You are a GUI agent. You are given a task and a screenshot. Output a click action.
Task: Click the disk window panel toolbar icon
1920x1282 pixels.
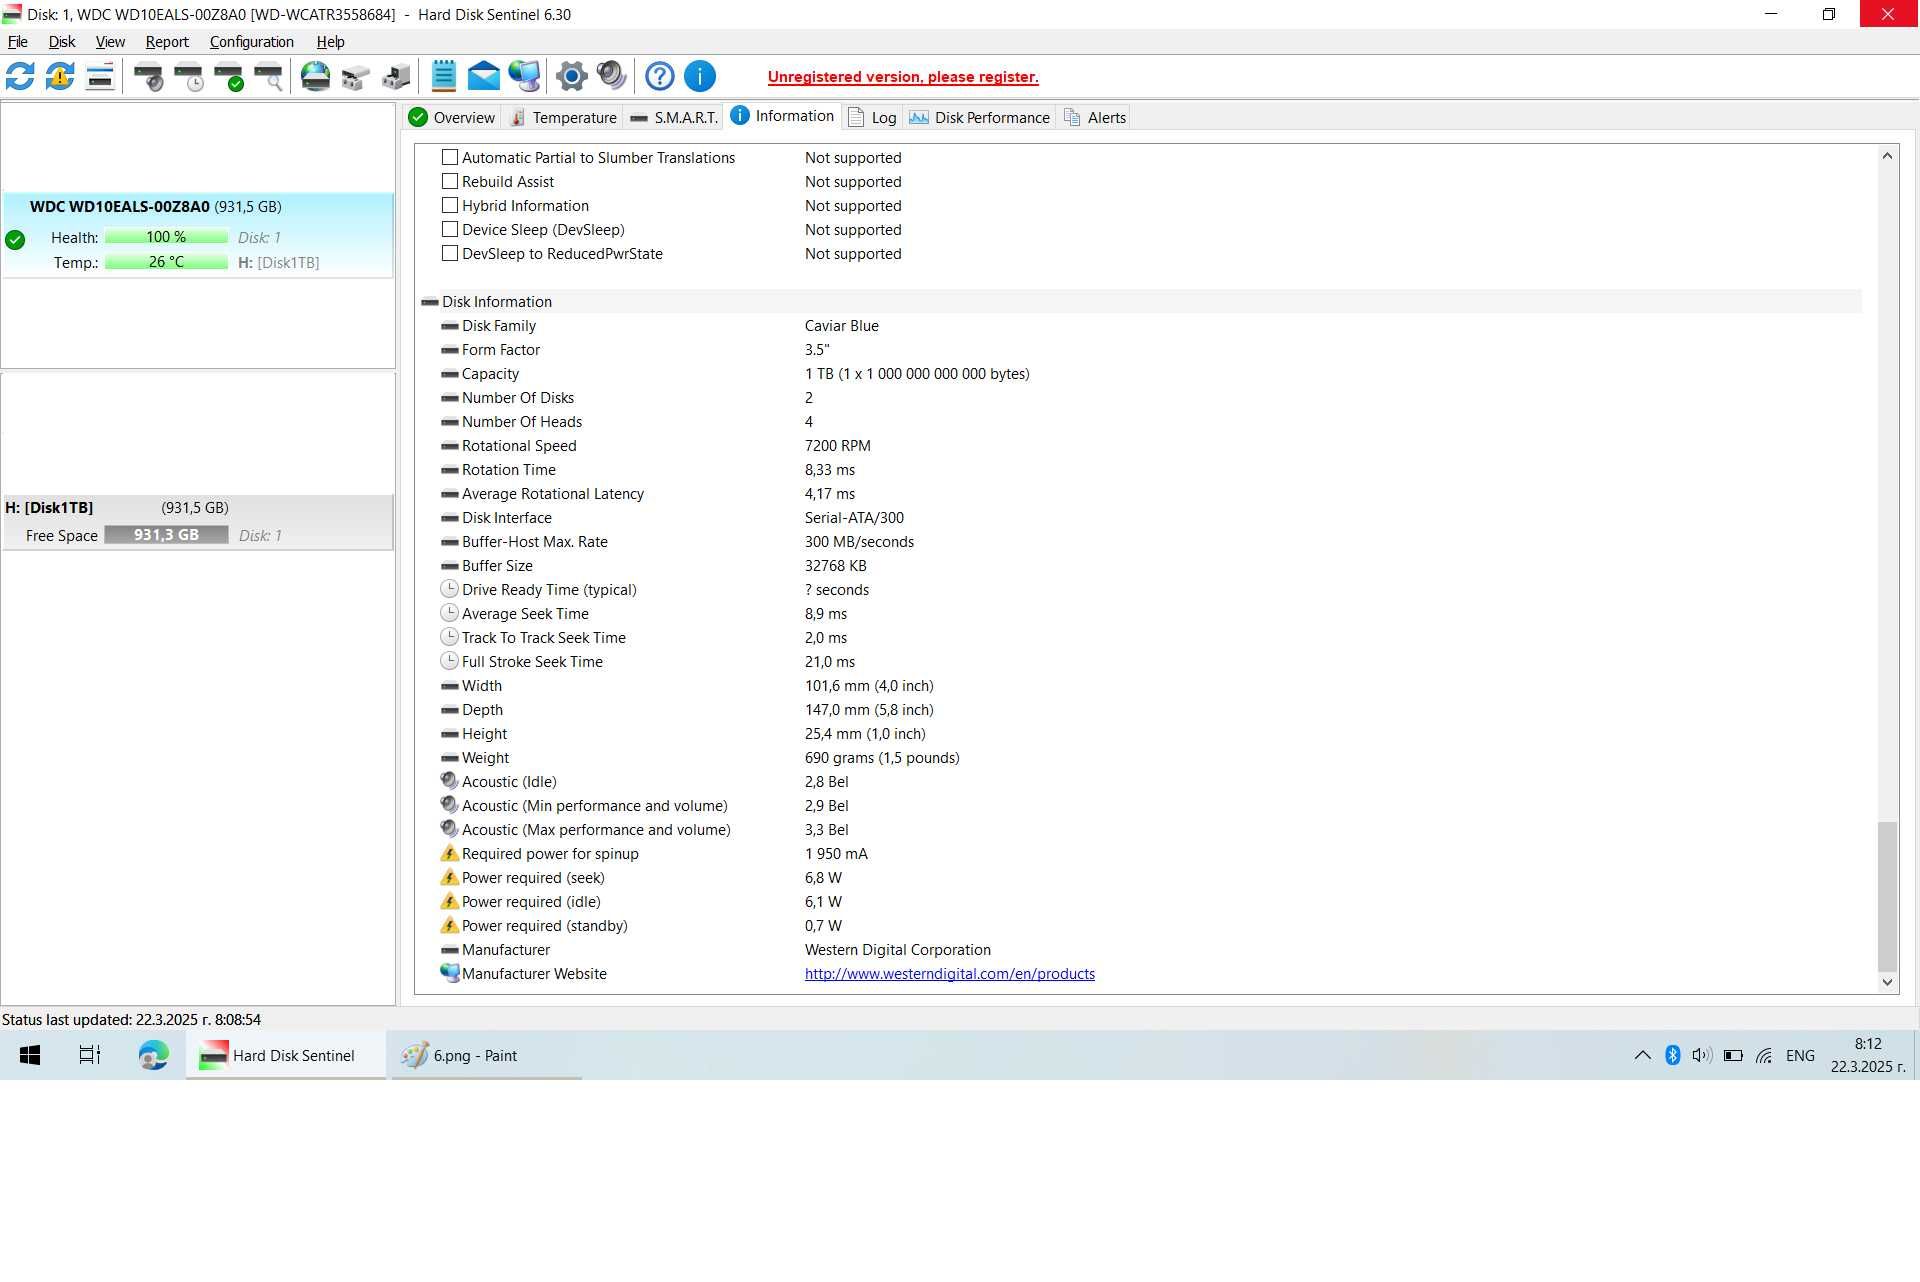coord(100,76)
